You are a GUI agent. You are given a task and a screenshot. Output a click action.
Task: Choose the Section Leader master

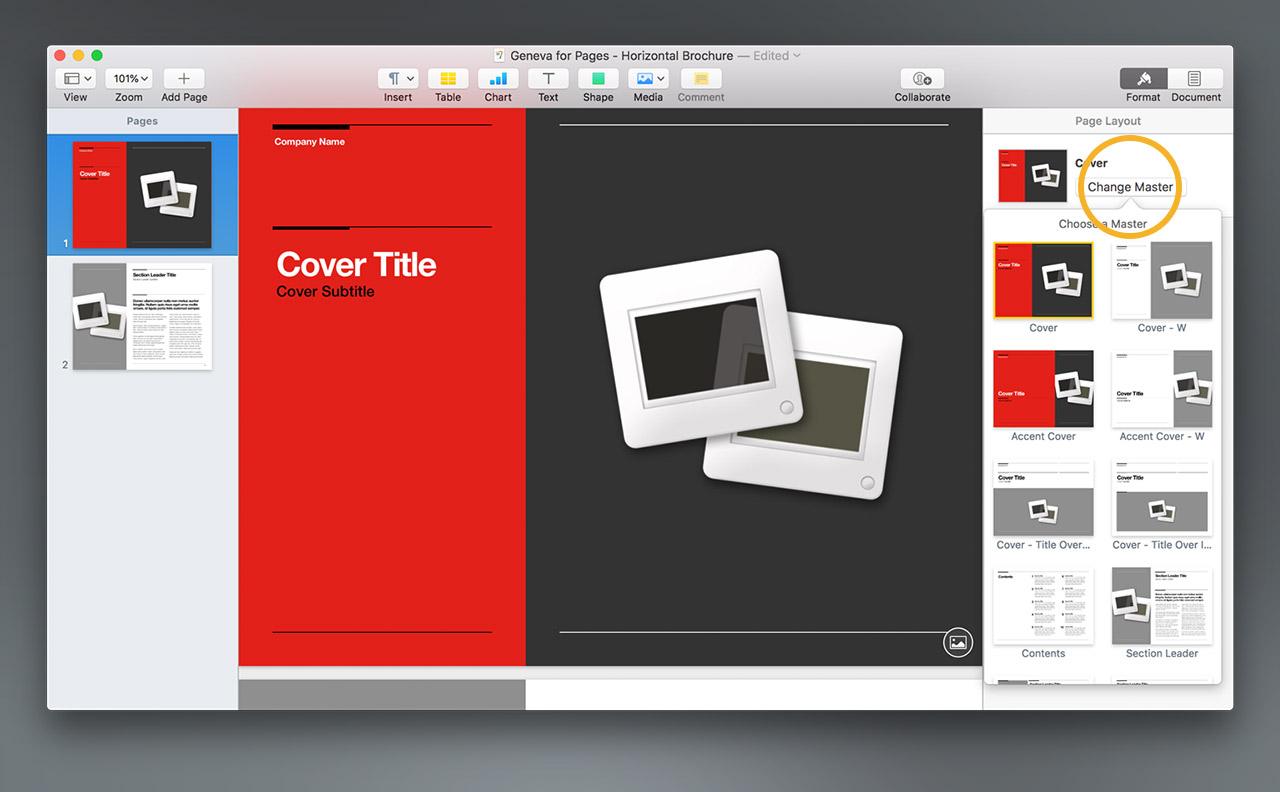(x=1161, y=606)
